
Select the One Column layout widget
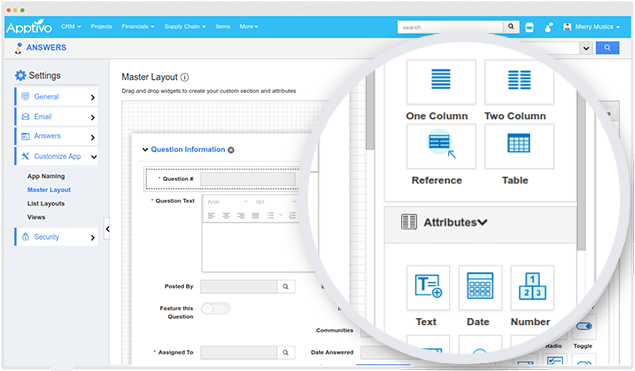(441, 82)
